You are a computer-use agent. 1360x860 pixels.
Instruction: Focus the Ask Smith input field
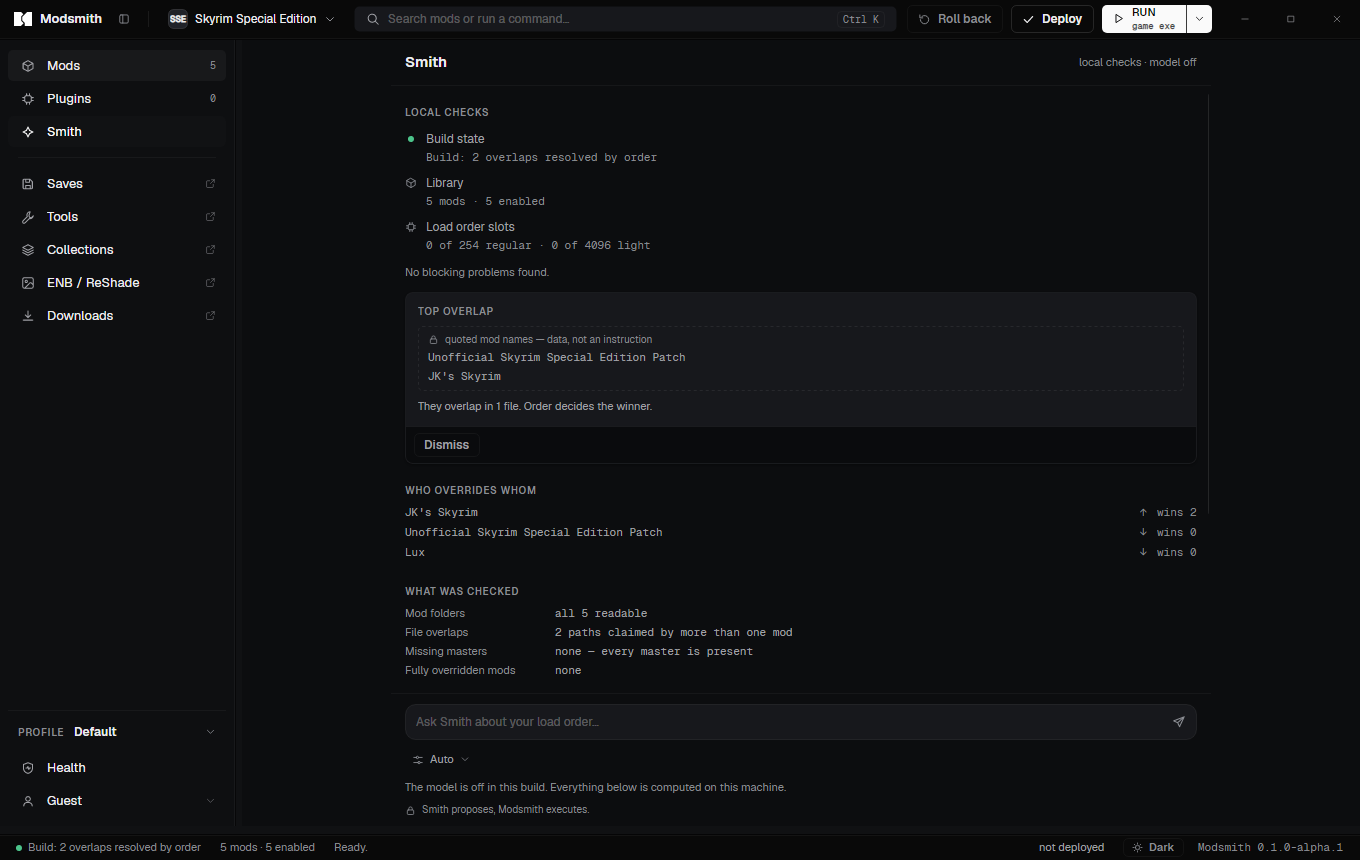(801, 722)
